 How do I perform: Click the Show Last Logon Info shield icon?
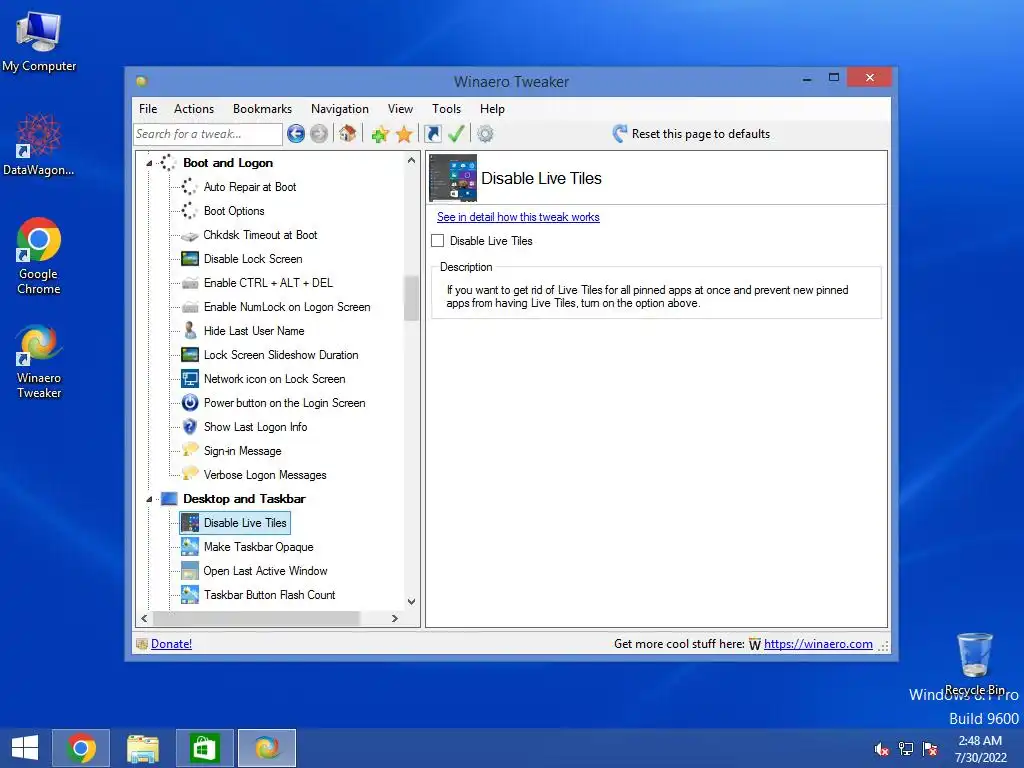coord(189,427)
